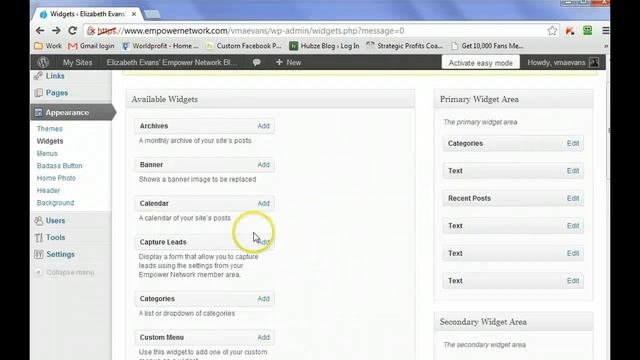Open Hubze Blog - Log In bookmark
640x360 pixels.
(324, 46)
